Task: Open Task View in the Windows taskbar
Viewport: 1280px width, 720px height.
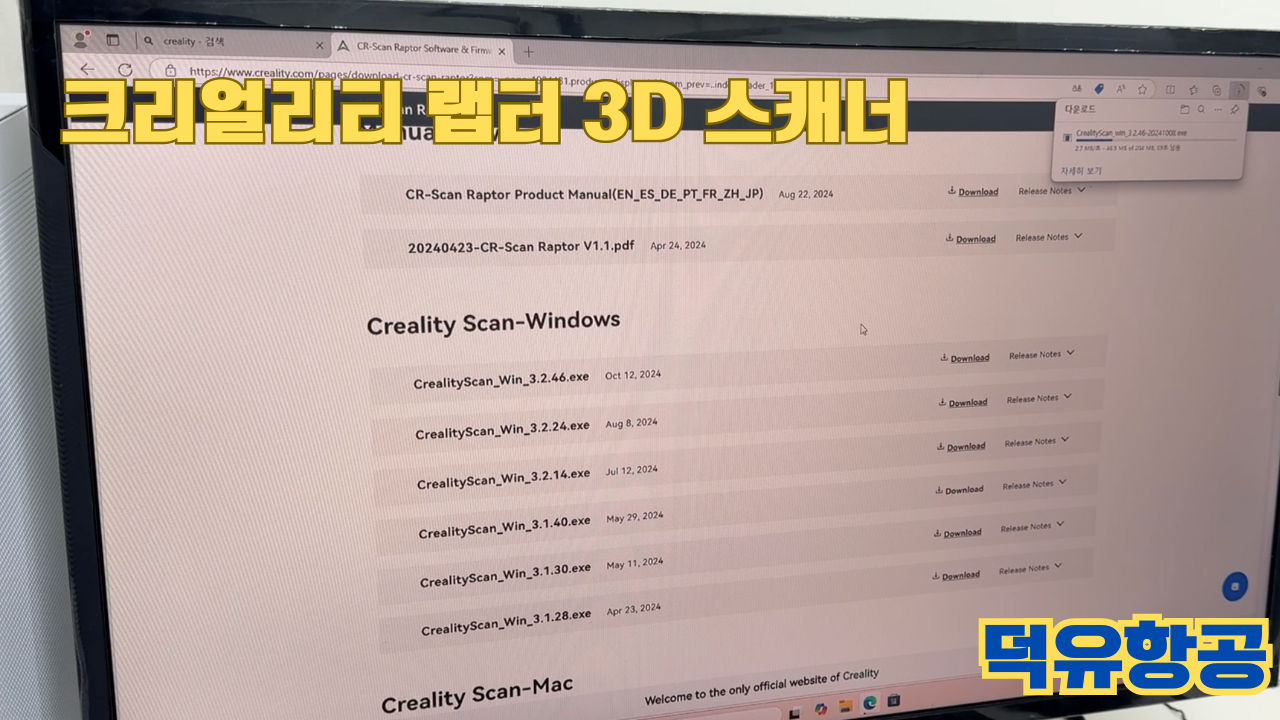Action: pyautogui.click(x=794, y=713)
